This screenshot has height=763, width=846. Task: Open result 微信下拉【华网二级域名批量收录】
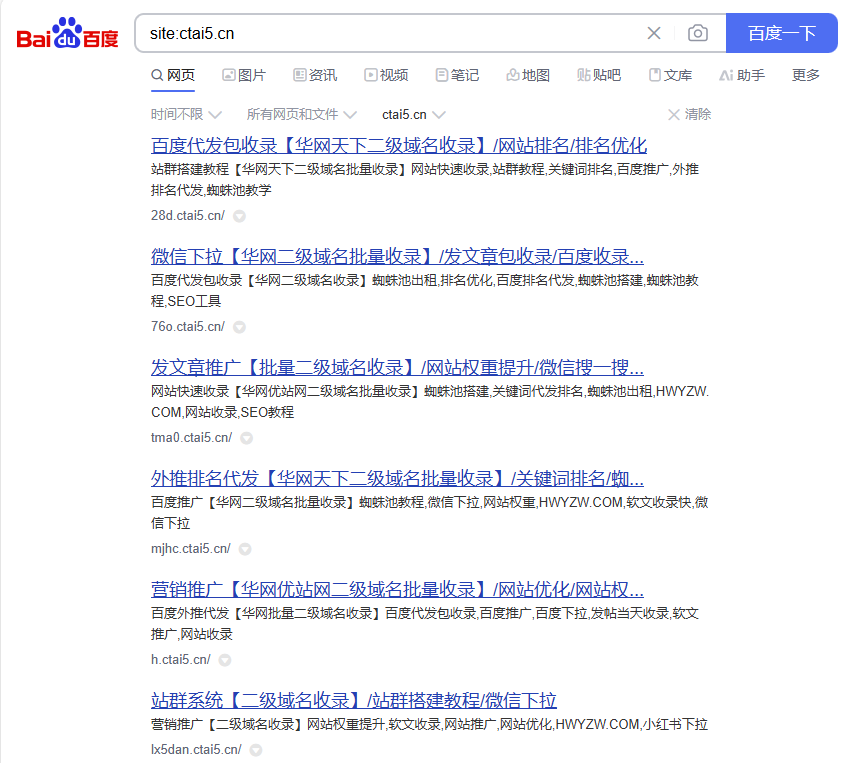tap(397, 256)
